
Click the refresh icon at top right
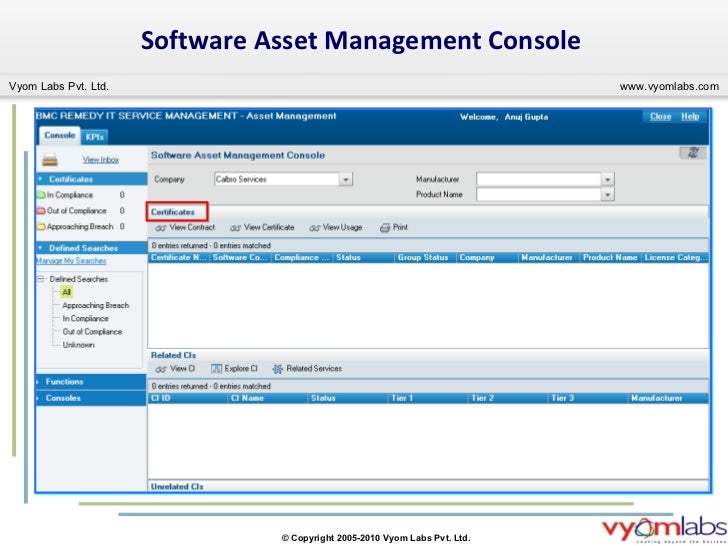(693, 153)
